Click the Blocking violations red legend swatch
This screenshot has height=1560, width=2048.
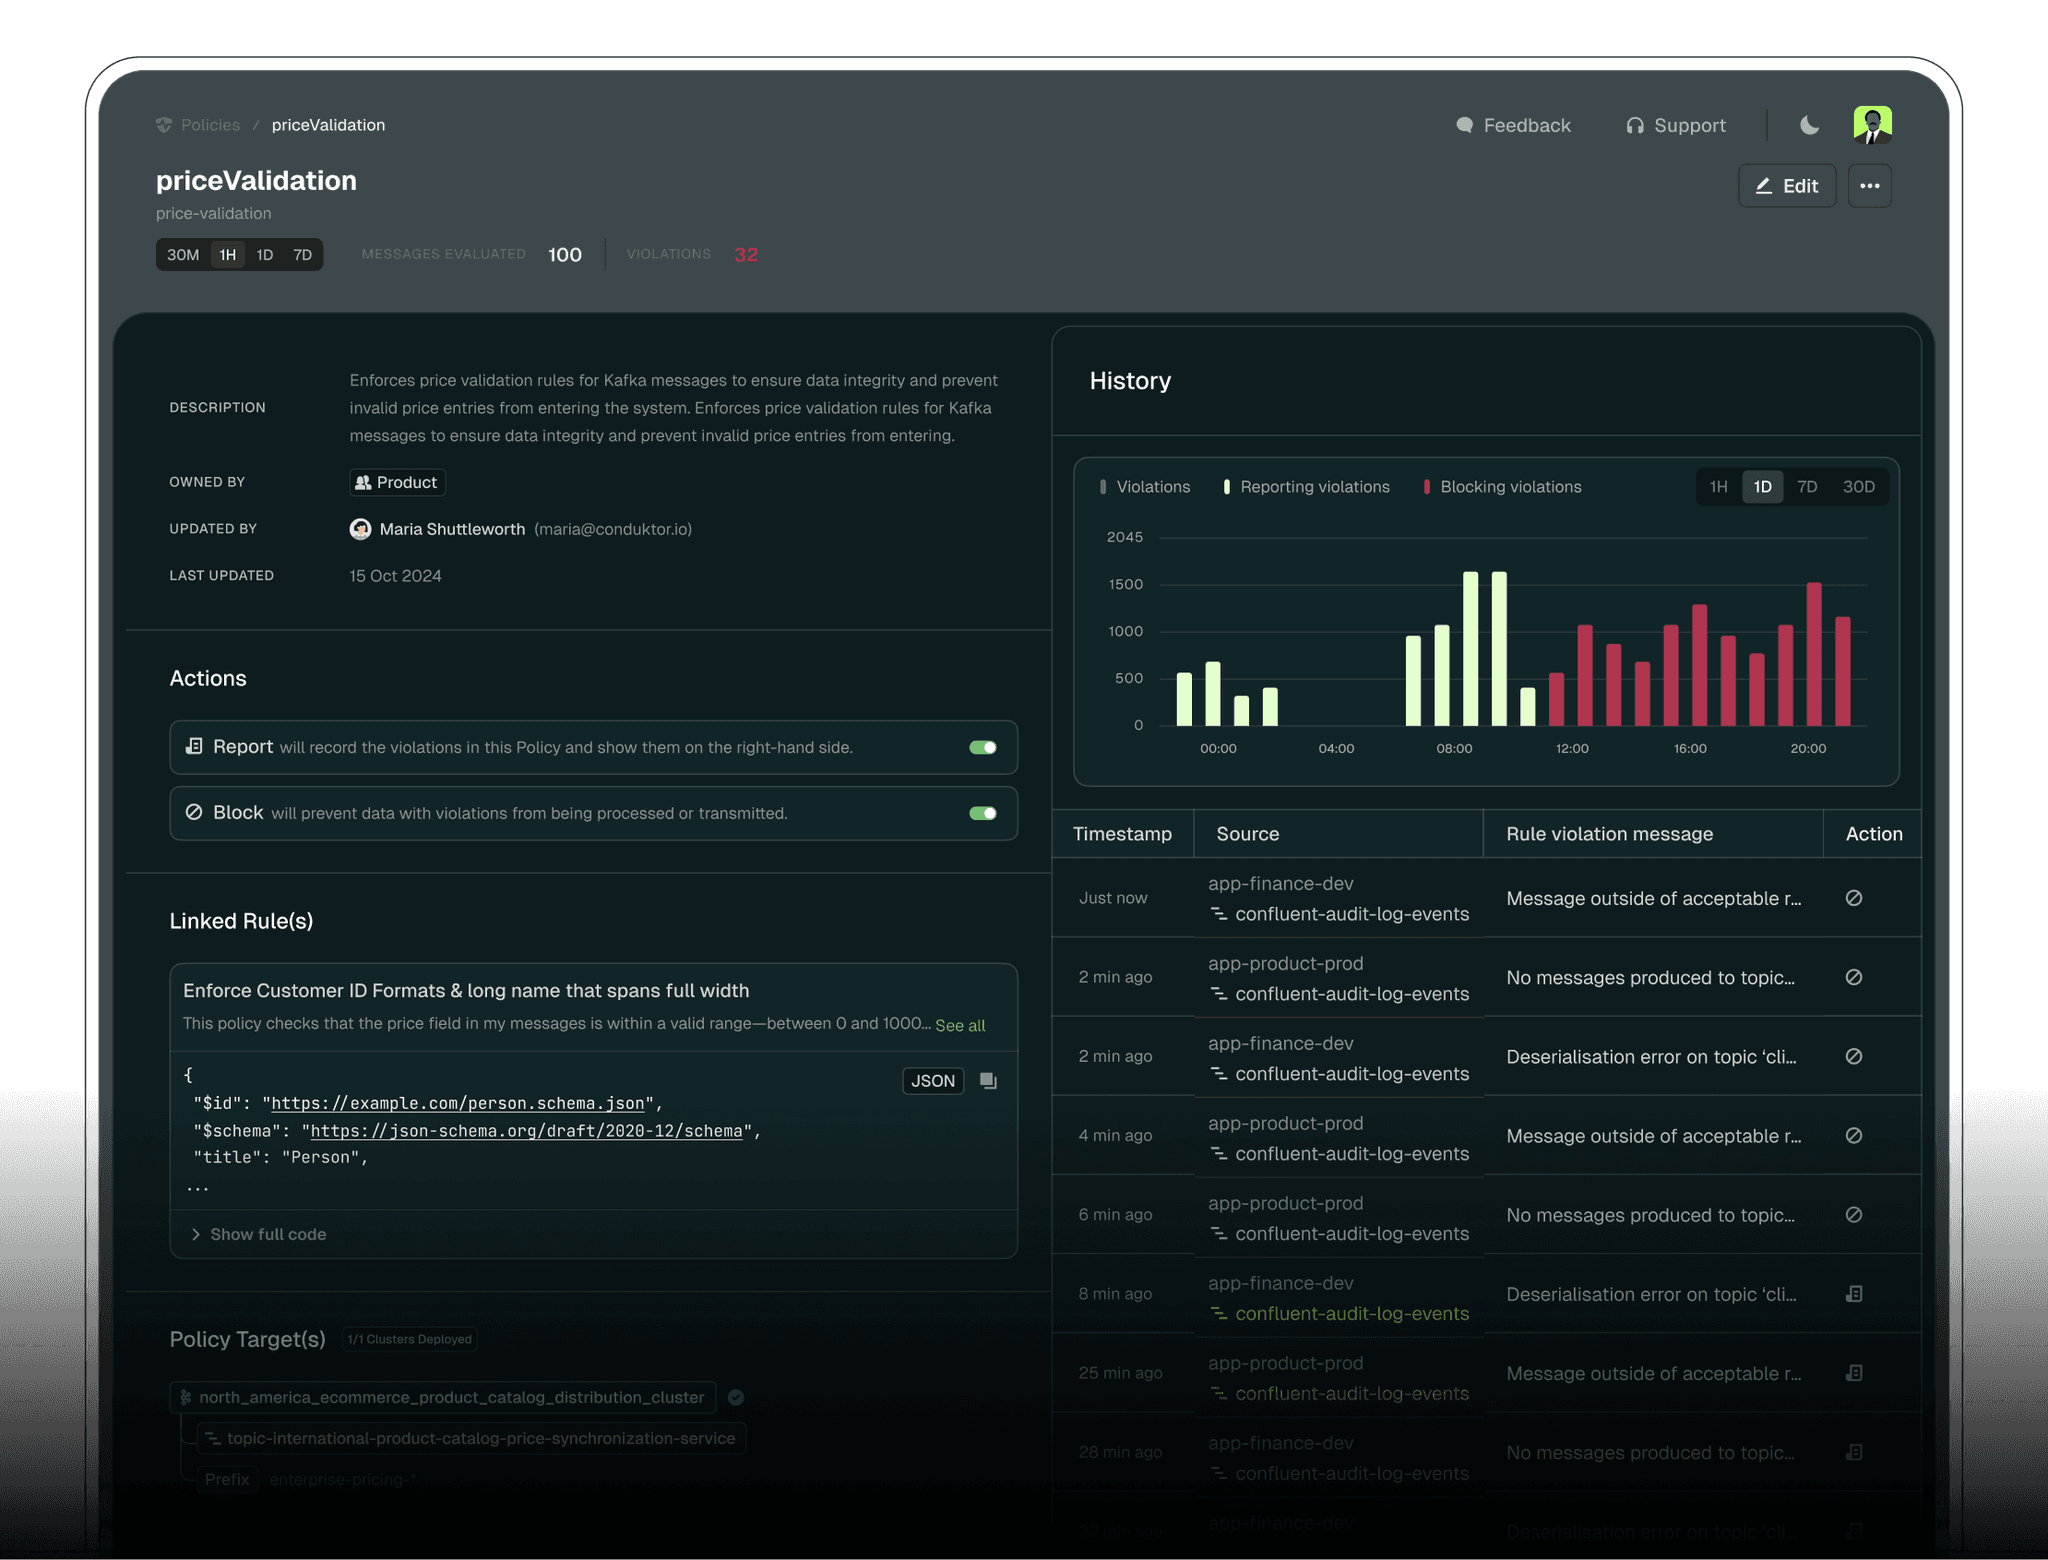tap(1426, 487)
